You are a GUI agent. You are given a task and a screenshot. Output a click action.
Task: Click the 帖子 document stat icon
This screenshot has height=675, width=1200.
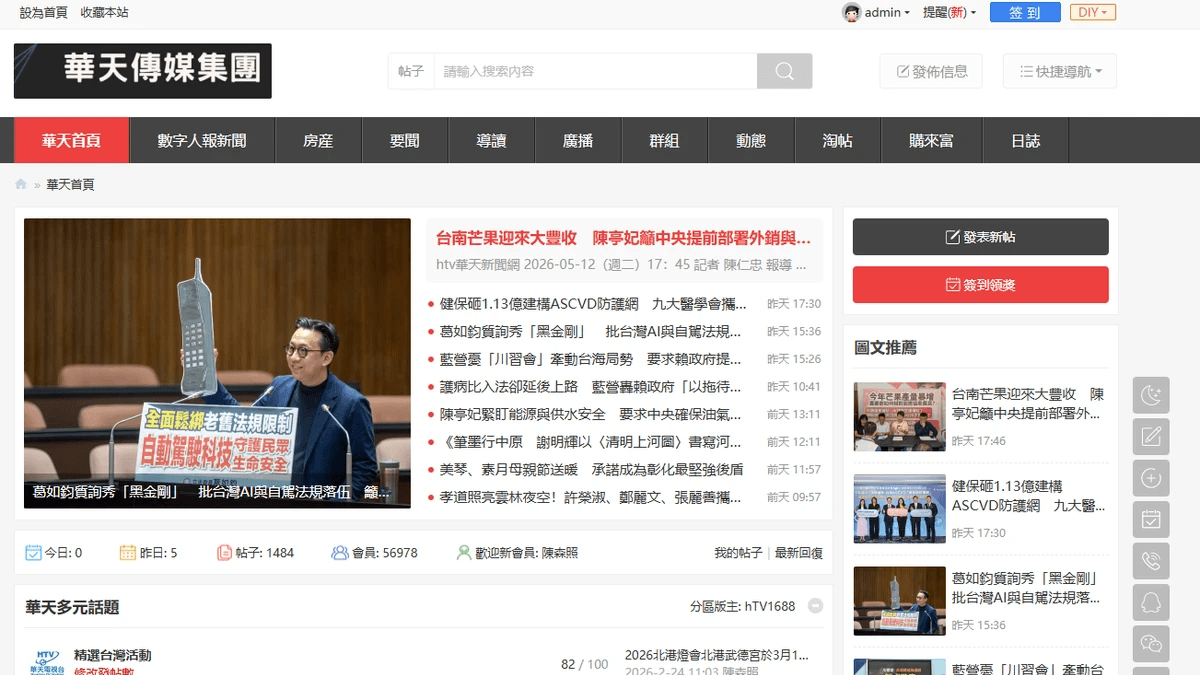point(224,552)
